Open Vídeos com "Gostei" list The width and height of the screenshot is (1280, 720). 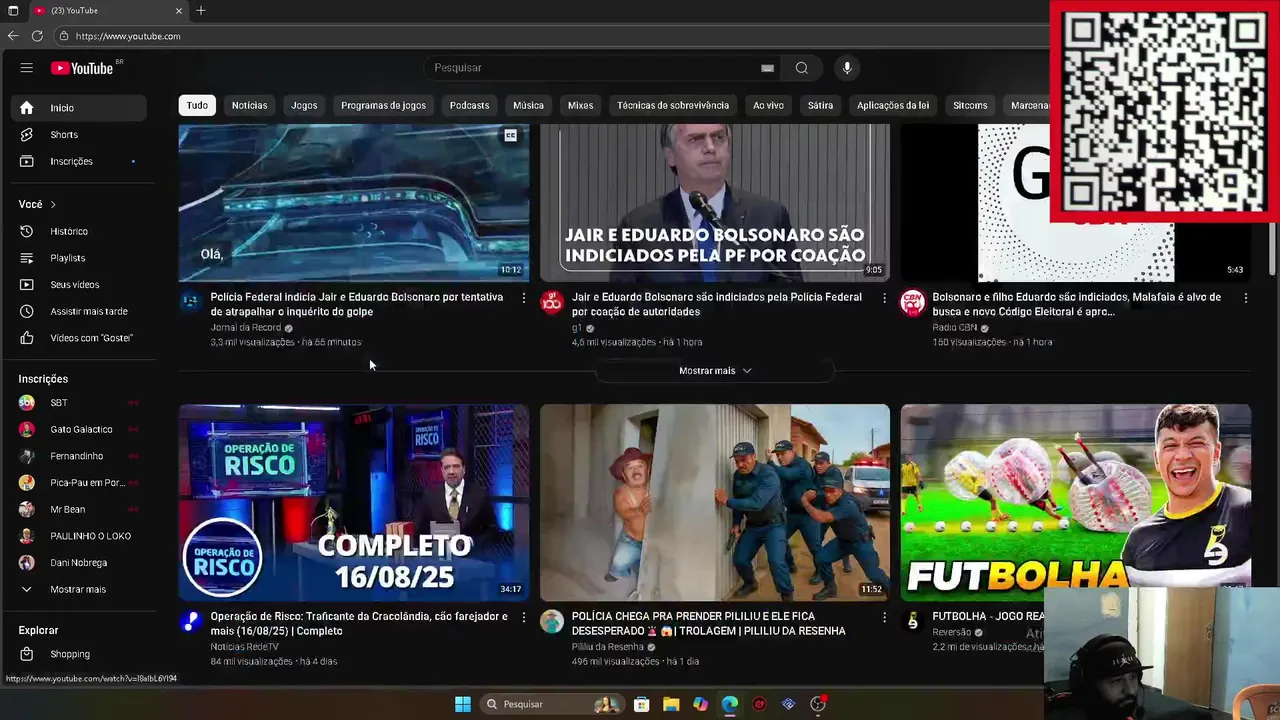pos(79,338)
